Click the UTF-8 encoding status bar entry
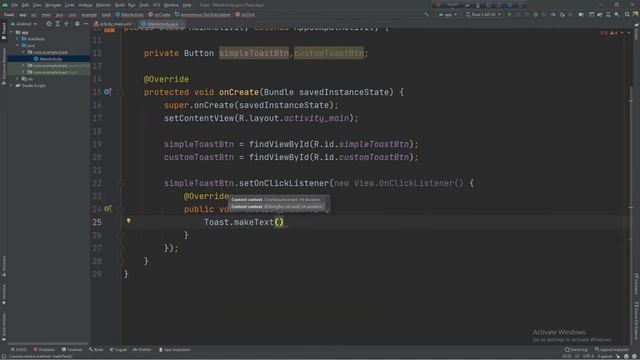 coord(588,356)
